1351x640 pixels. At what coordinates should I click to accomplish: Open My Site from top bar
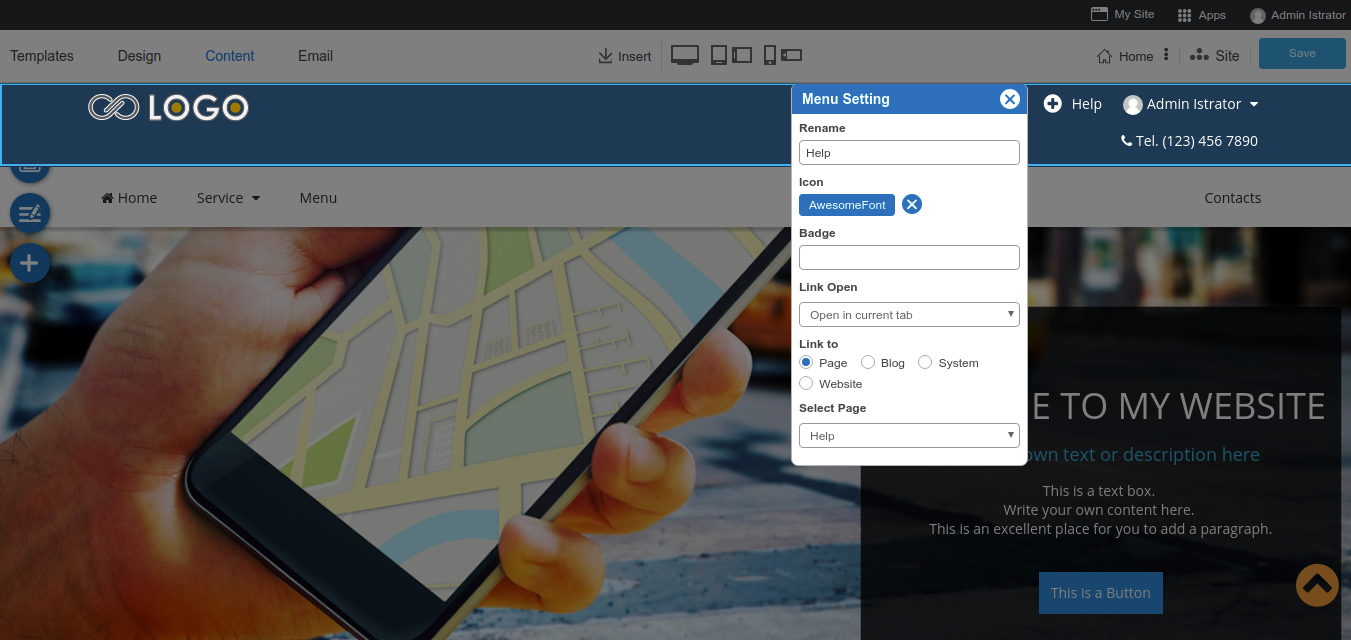(1122, 15)
